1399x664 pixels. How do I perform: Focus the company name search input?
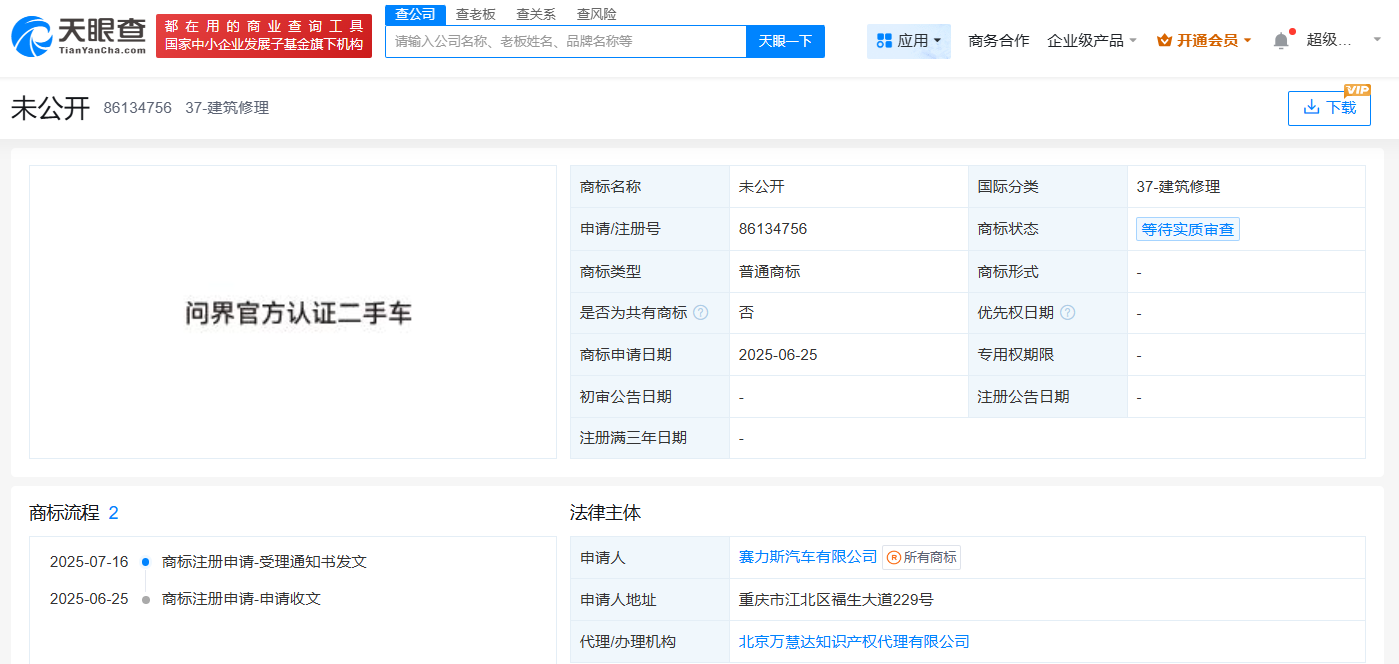566,41
